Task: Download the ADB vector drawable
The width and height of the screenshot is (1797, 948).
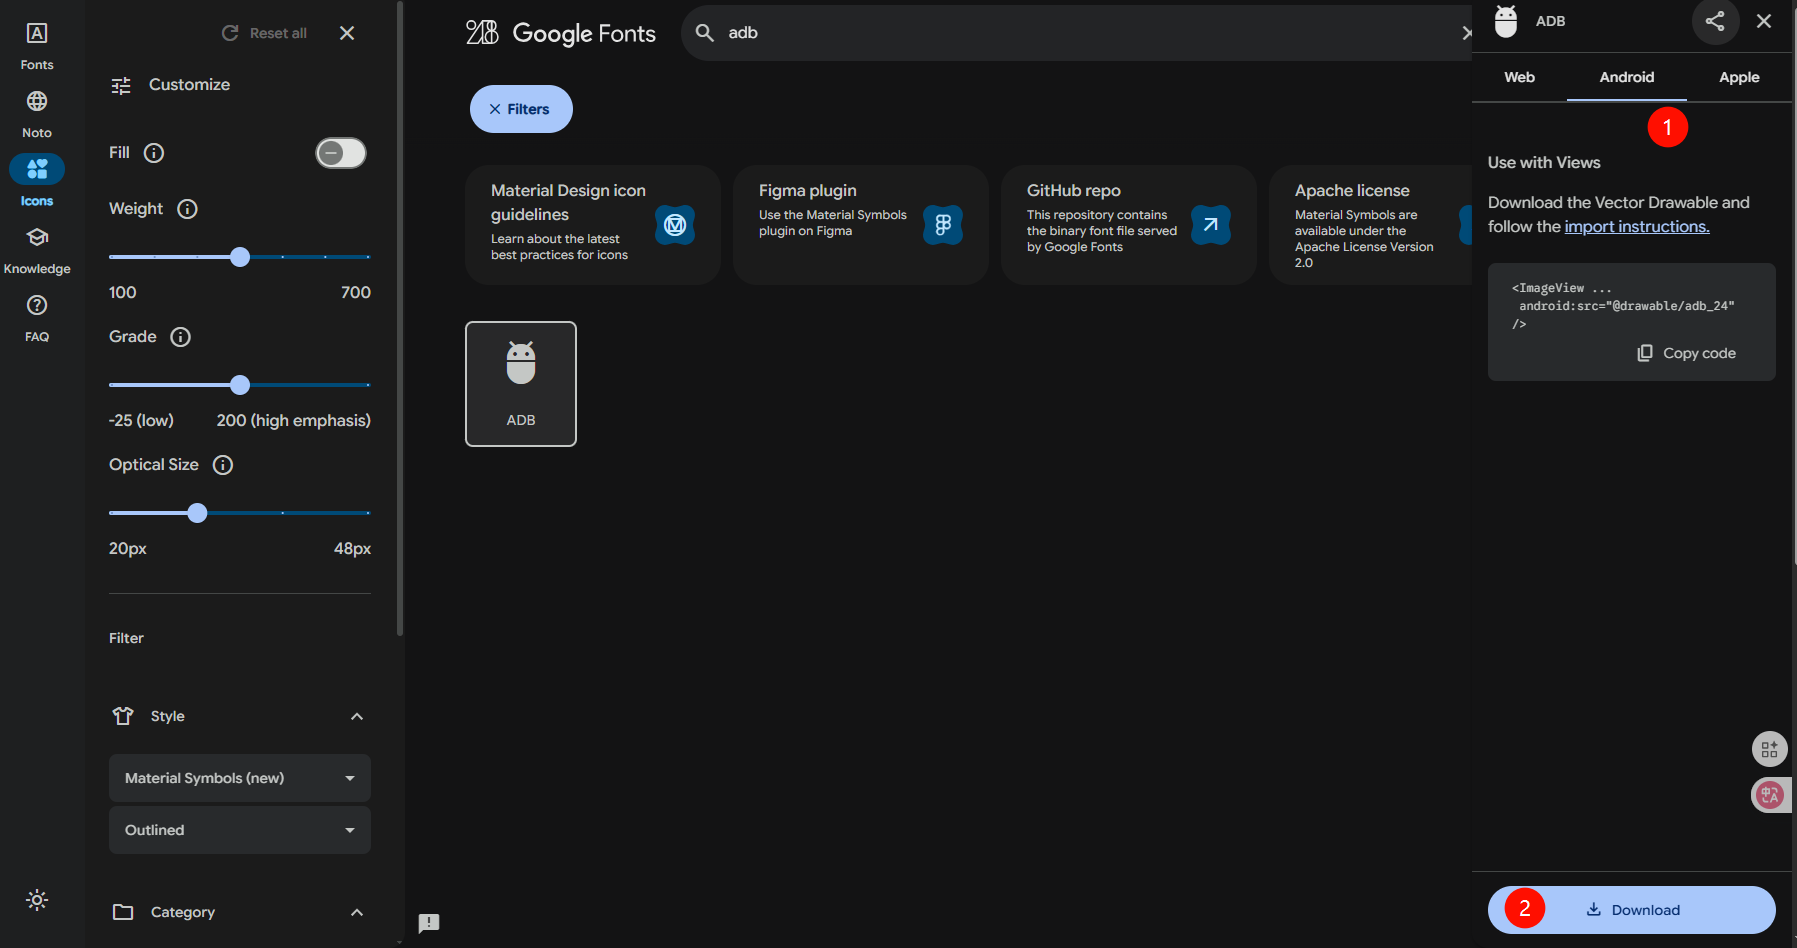Action: click(1632, 910)
